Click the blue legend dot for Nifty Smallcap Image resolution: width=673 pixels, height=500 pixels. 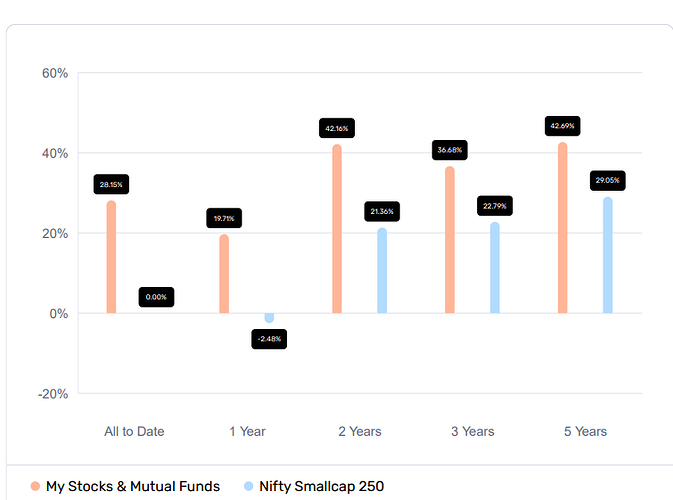249,487
